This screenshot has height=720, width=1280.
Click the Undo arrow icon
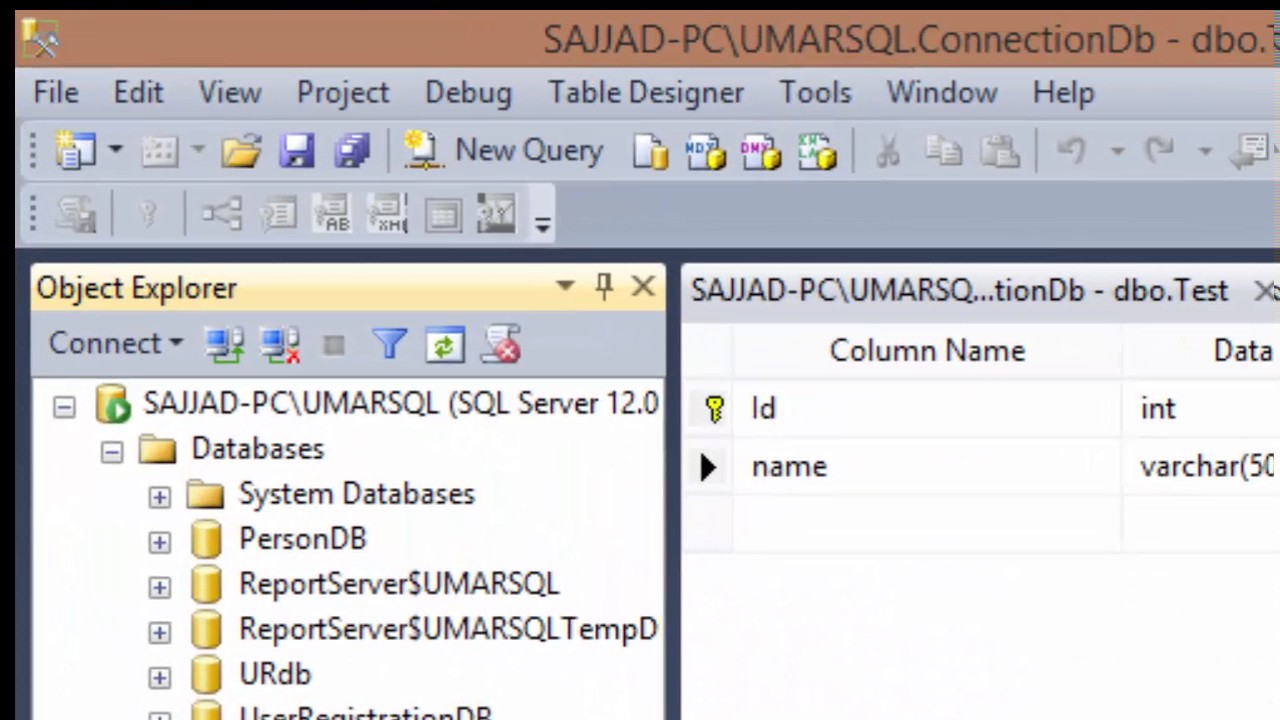pos(1071,151)
